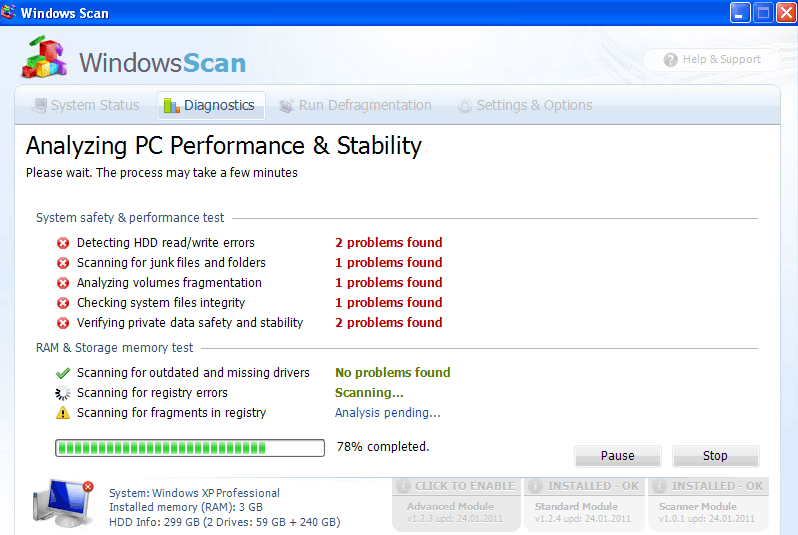Switch to the Diagnostics tab
The width and height of the screenshot is (798, 535).
pos(210,106)
